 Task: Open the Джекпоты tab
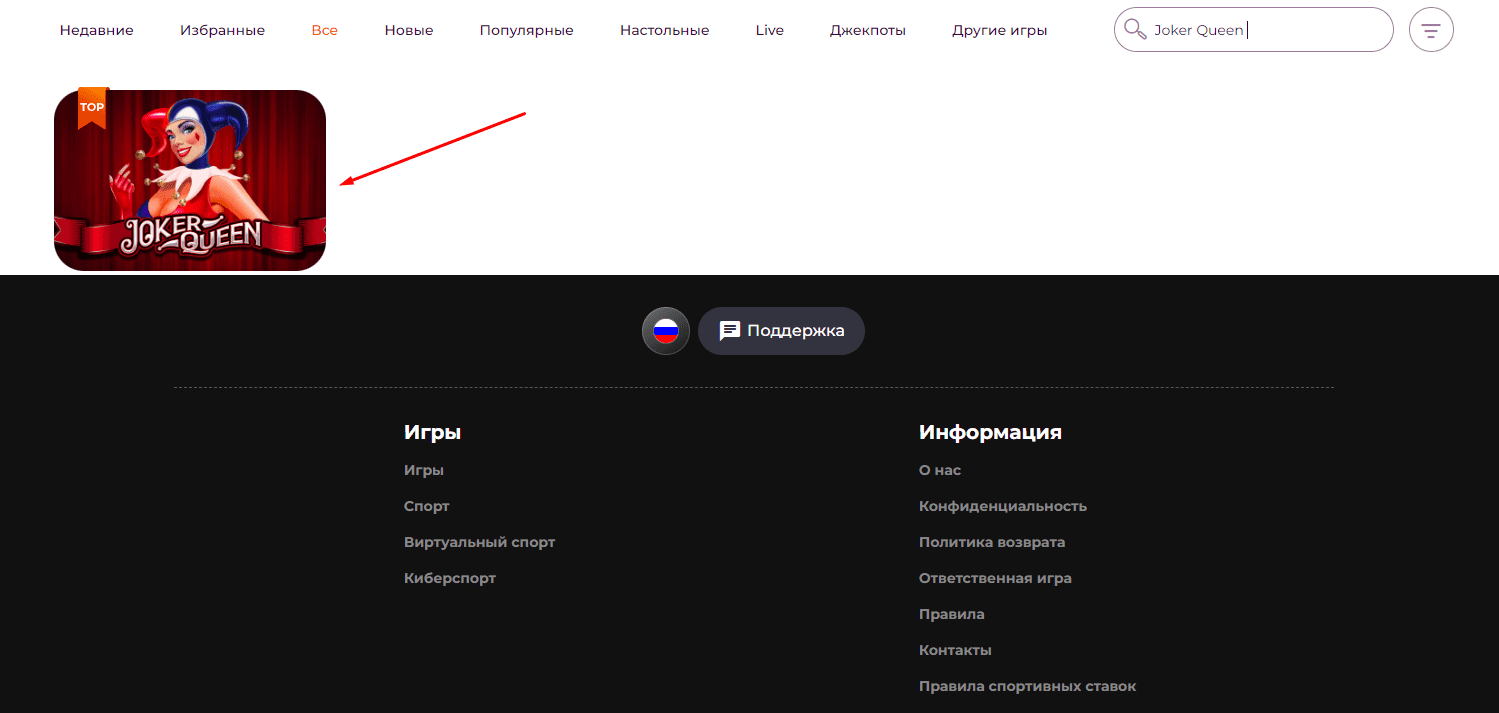(868, 31)
